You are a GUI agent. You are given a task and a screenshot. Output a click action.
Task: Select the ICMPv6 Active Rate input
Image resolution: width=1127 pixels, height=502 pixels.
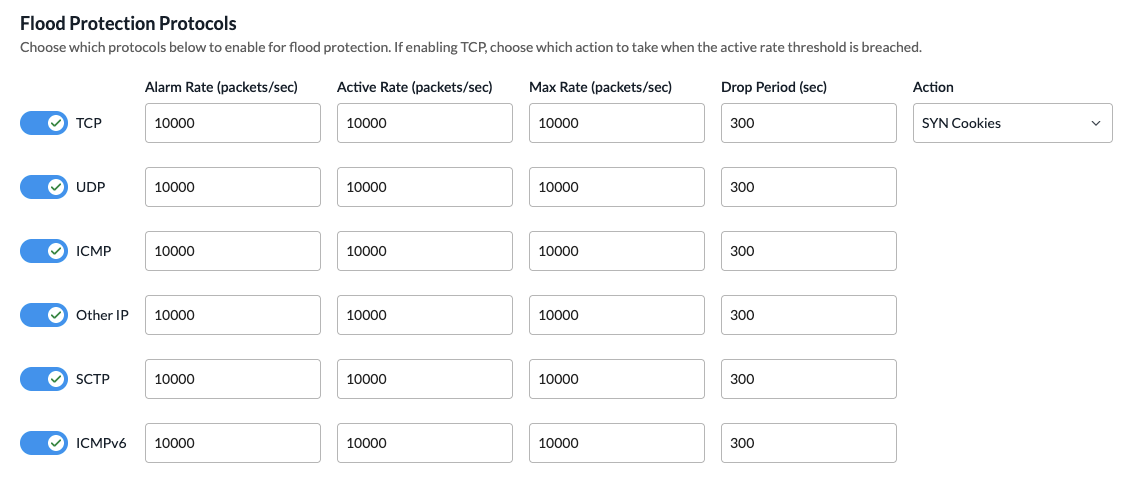pyautogui.click(x=425, y=443)
